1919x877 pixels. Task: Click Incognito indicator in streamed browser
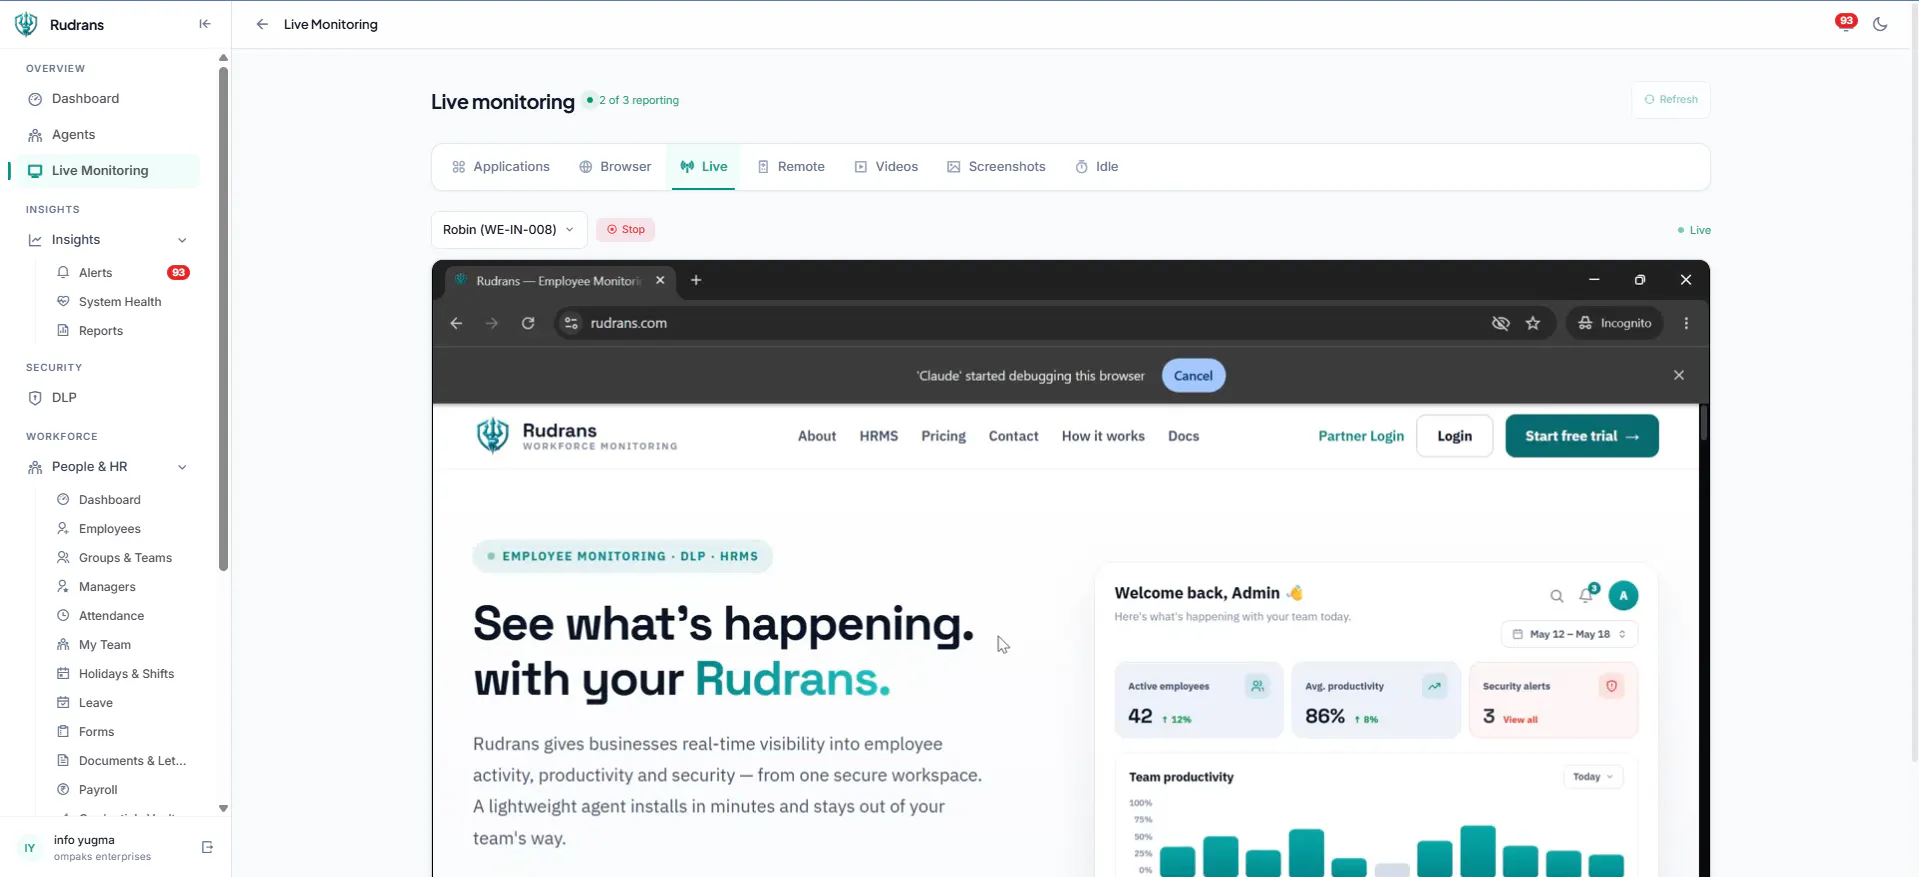coord(1615,323)
